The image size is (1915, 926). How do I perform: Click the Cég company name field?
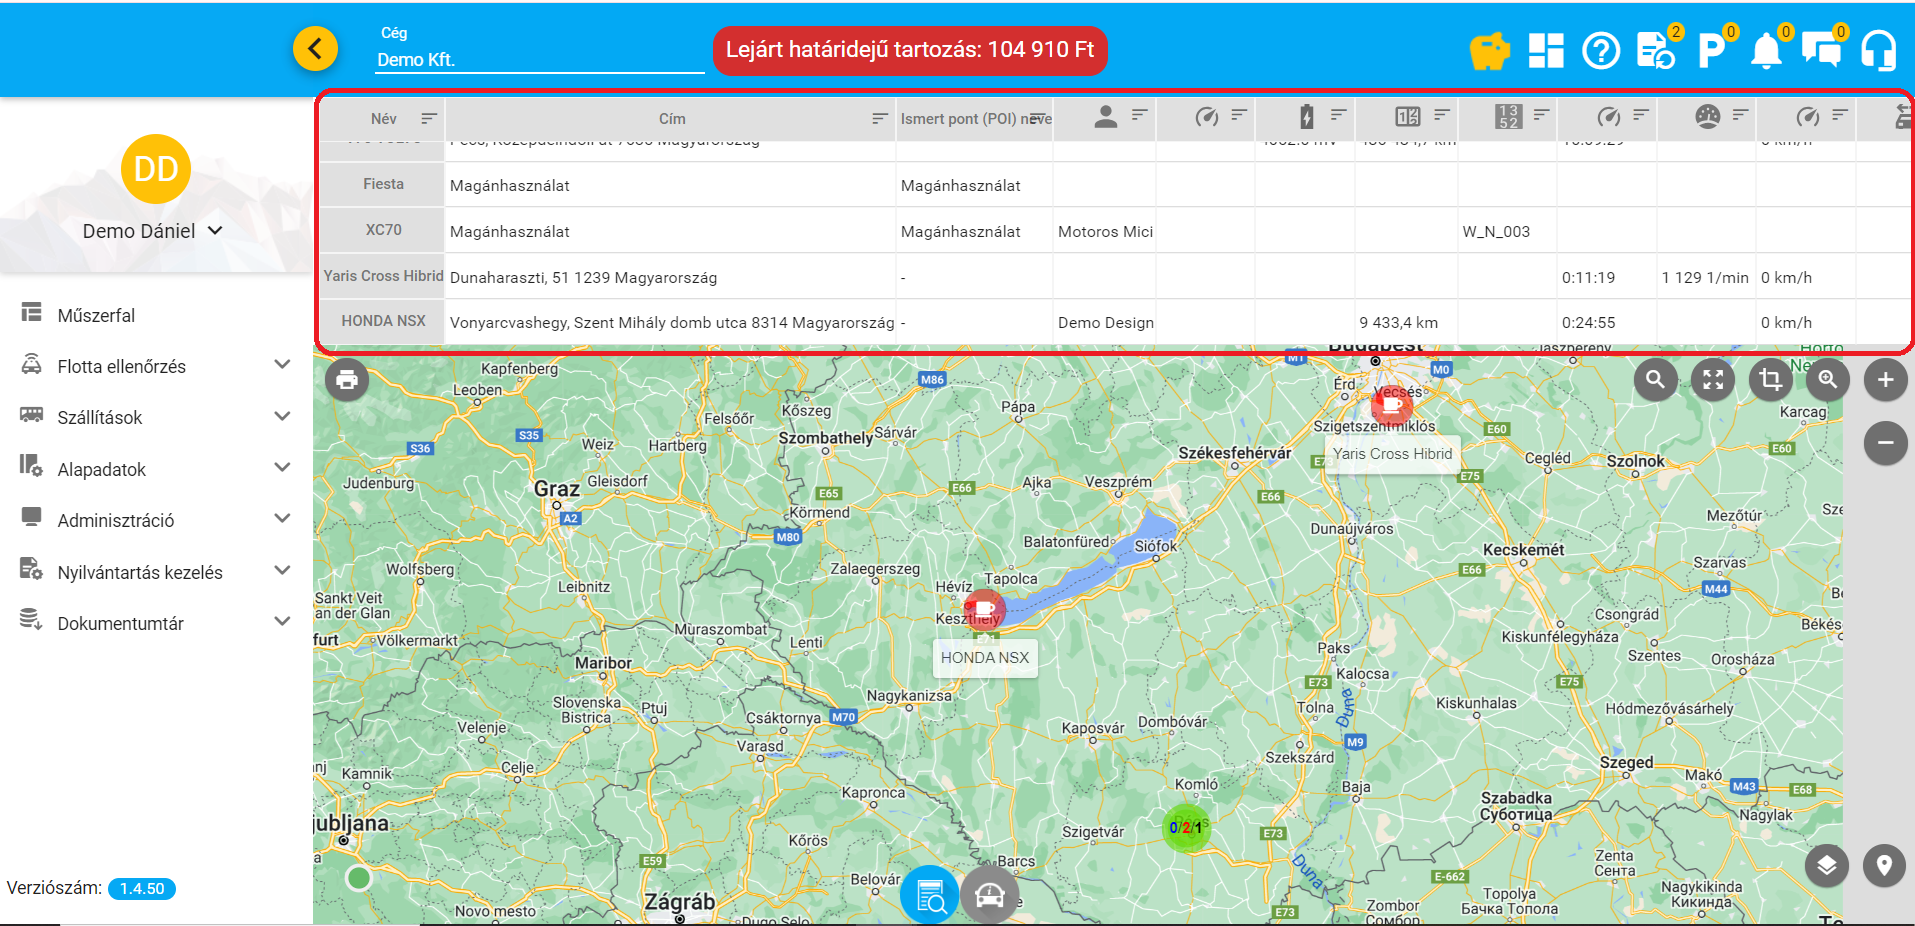(538, 60)
